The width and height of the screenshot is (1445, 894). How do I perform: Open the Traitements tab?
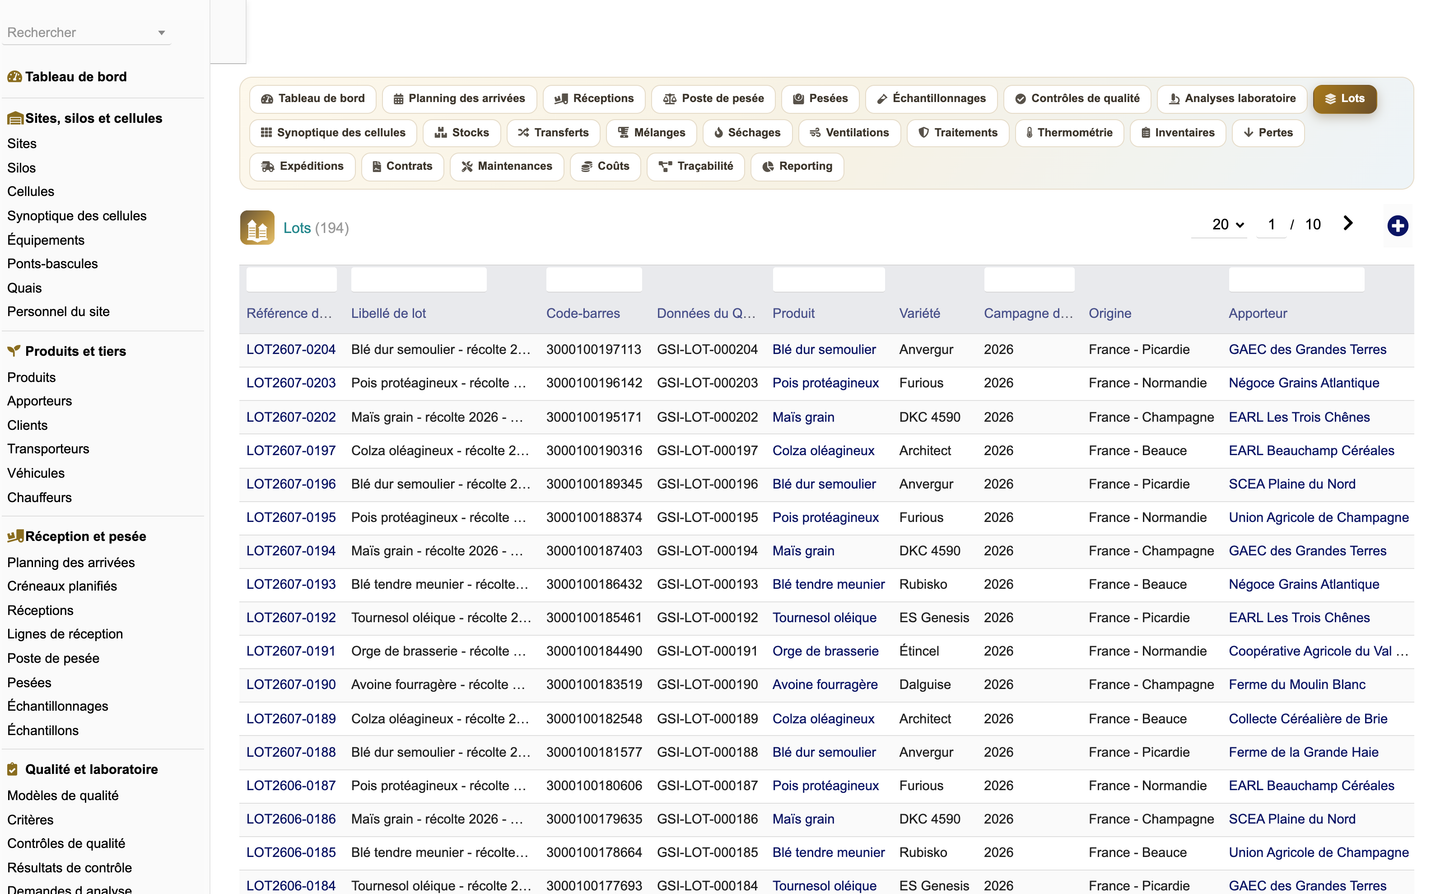(x=958, y=133)
